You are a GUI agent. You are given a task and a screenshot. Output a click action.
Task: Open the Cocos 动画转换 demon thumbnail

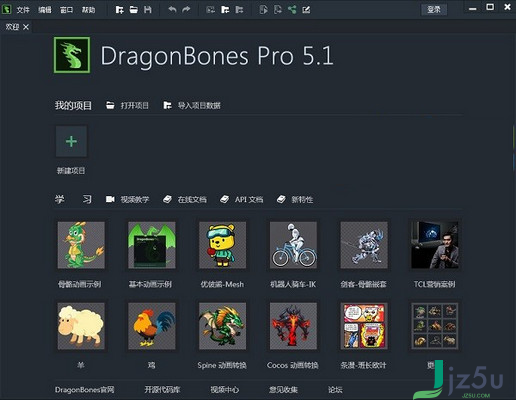[x=293, y=326]
